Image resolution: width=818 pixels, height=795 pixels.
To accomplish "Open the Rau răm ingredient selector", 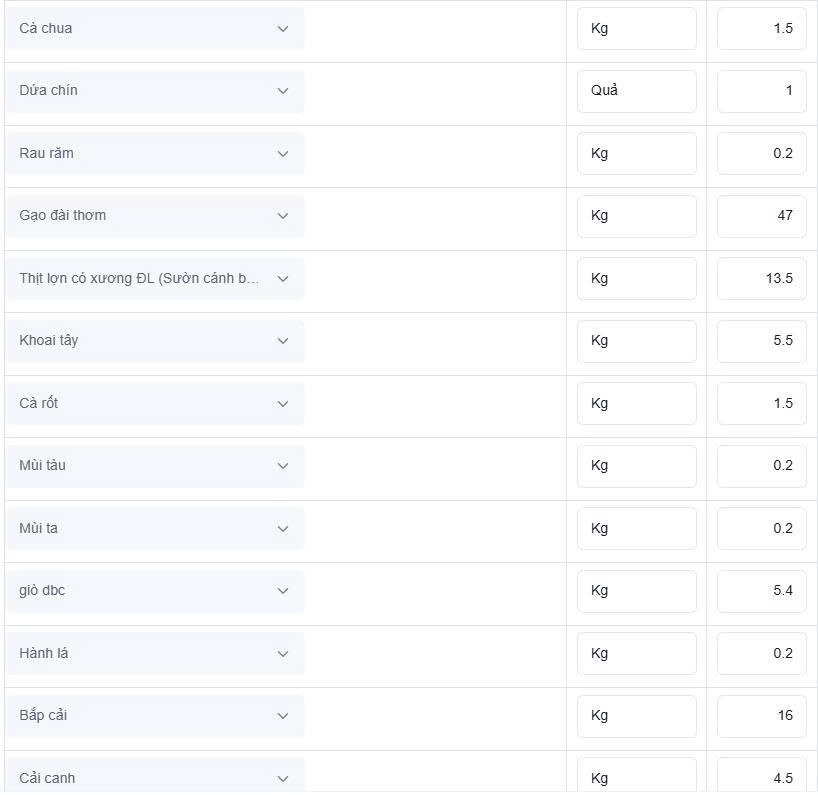I will pos(155,153).
